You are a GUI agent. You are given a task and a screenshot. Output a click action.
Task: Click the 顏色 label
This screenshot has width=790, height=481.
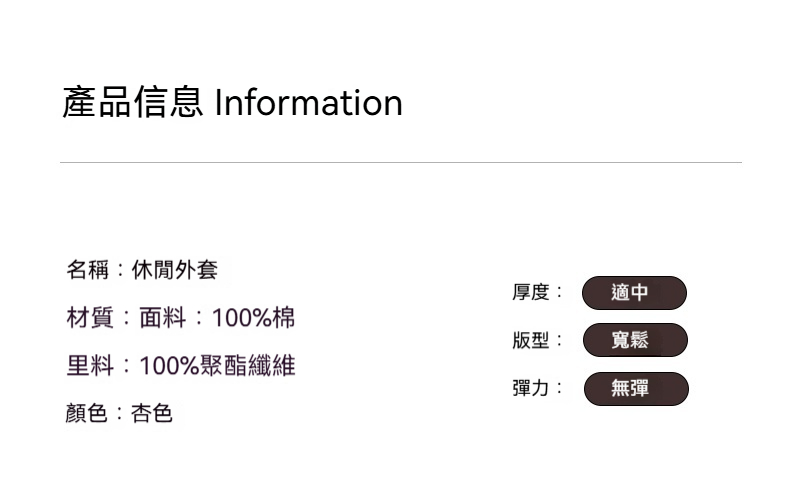click(87, 413)
